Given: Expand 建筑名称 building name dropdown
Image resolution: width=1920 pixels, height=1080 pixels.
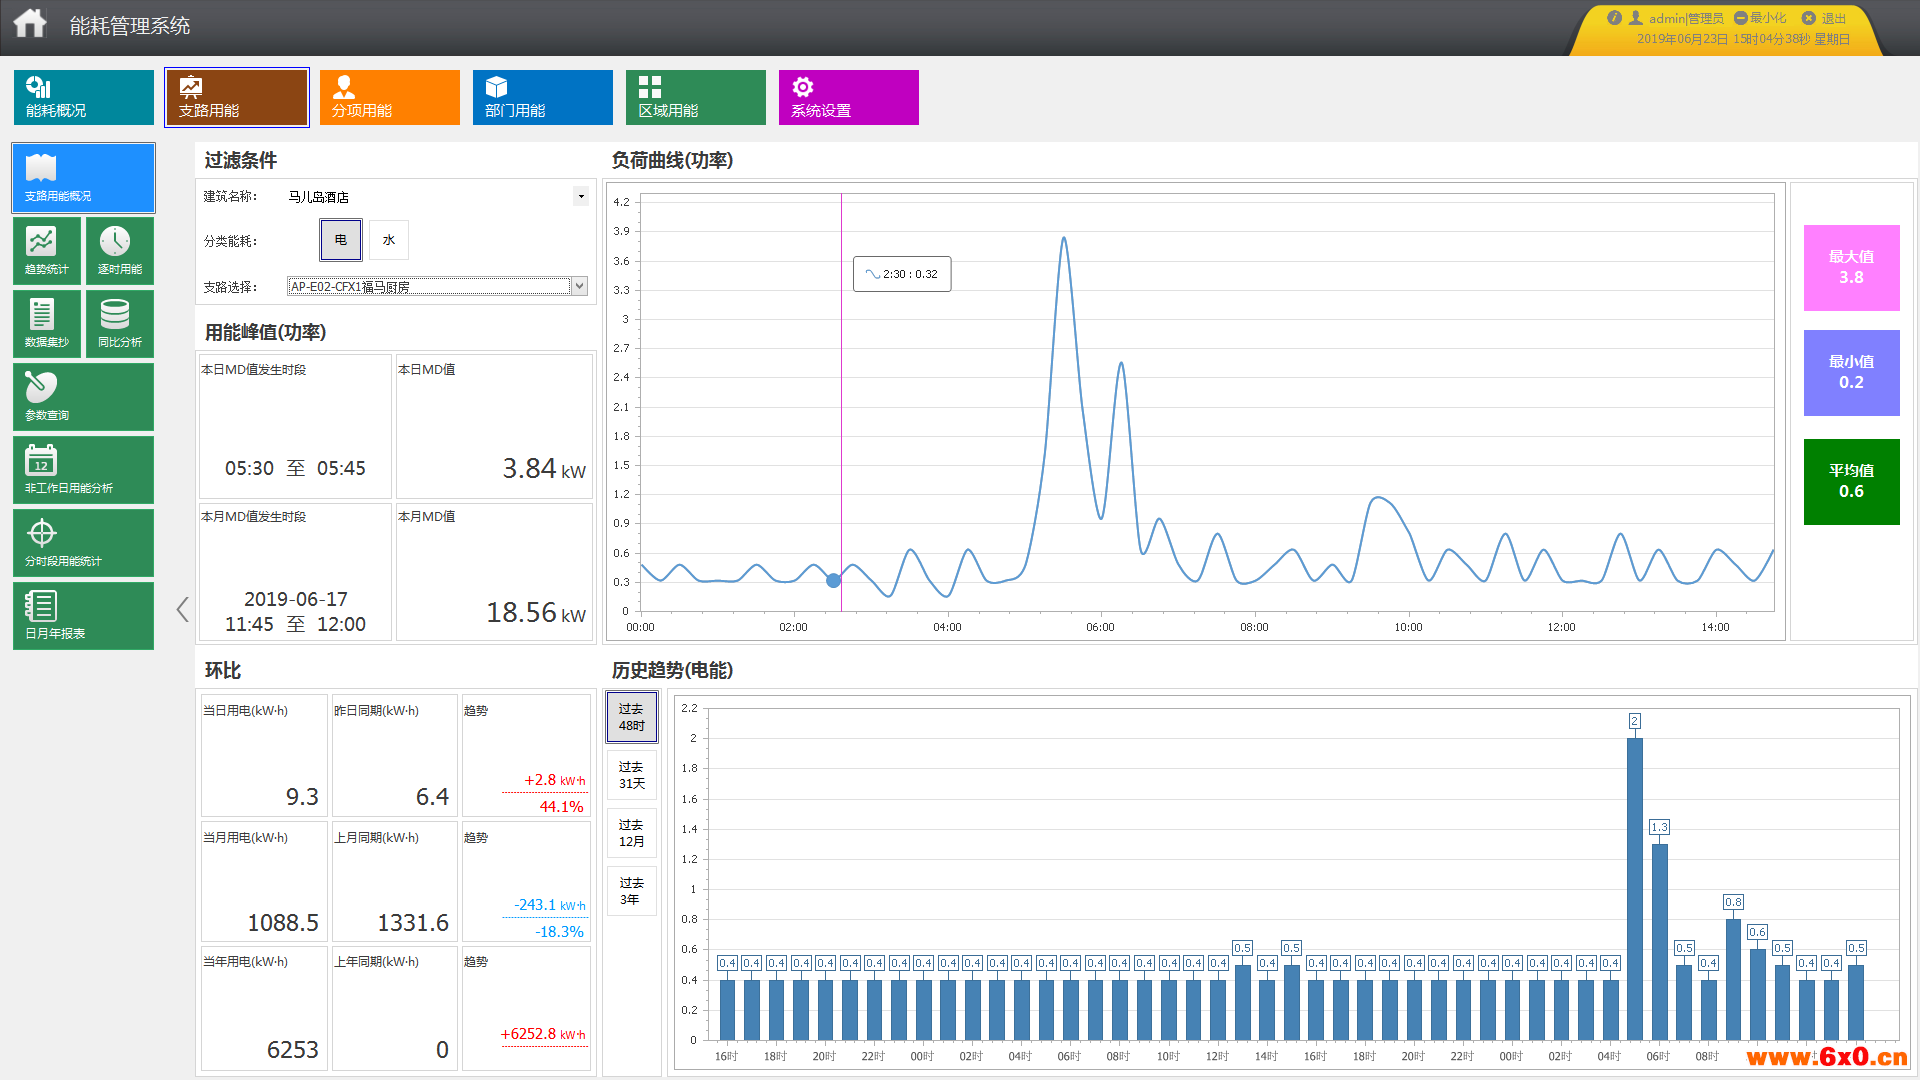Looking at the screenshot, I should click(580, 196).
